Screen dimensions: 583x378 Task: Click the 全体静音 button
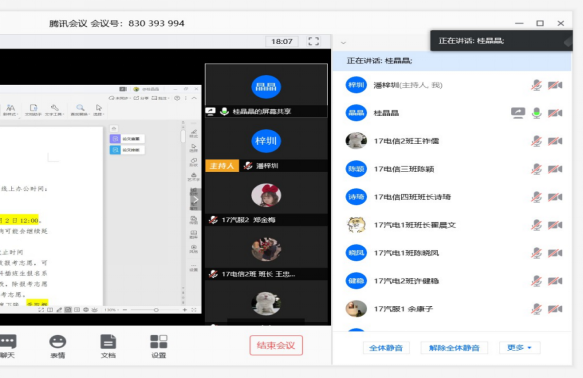tap(386, 348)
